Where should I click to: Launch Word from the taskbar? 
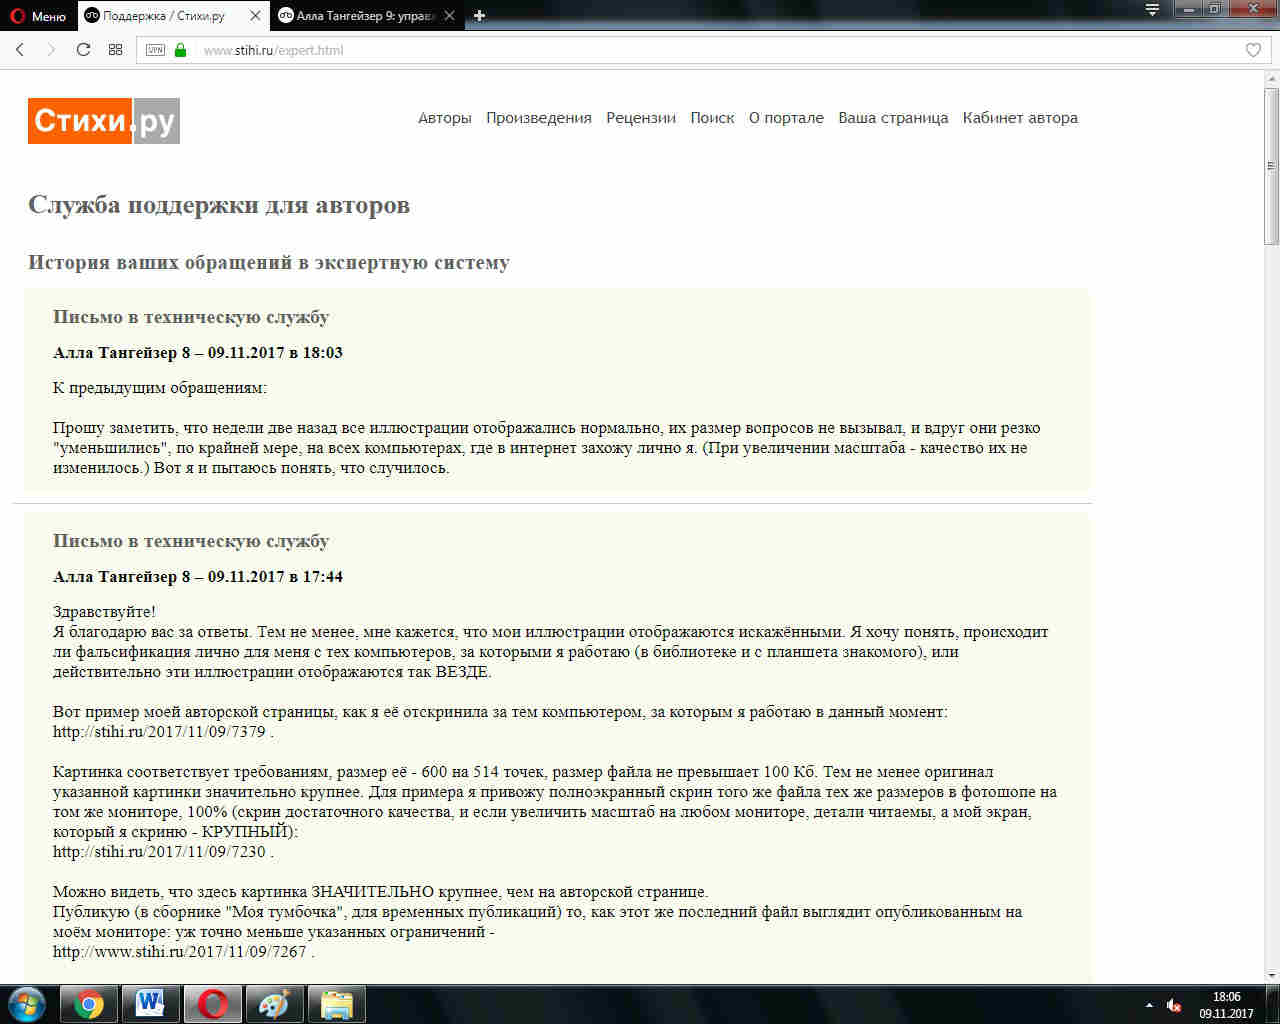pyautogui.click(x=151, y=1003)
